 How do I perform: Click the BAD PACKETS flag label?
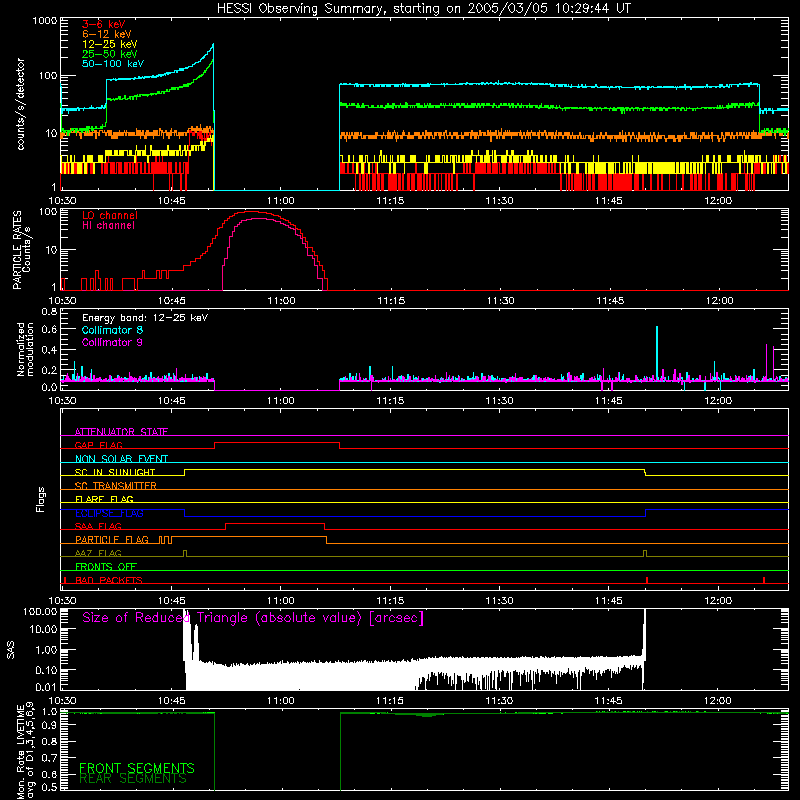(109, 580)
